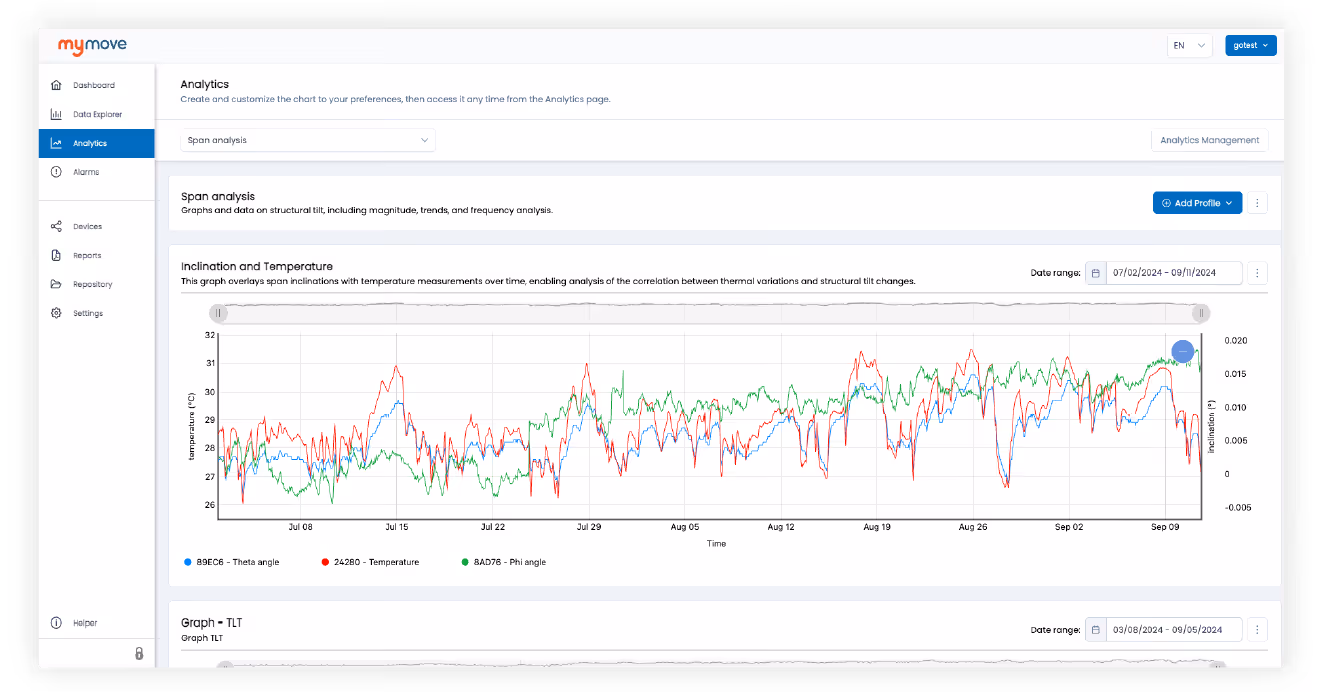Viewport: 1322px width, 692px height.
Task: Click the Time axis label under the chart
Action: pyautogui.click(x=716, y=544)
